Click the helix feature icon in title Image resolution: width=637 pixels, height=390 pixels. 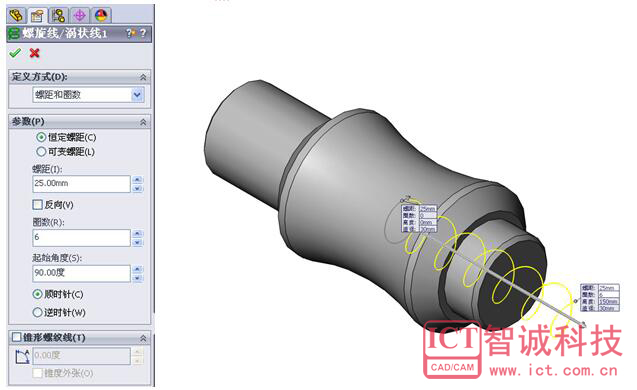[14, 33]
